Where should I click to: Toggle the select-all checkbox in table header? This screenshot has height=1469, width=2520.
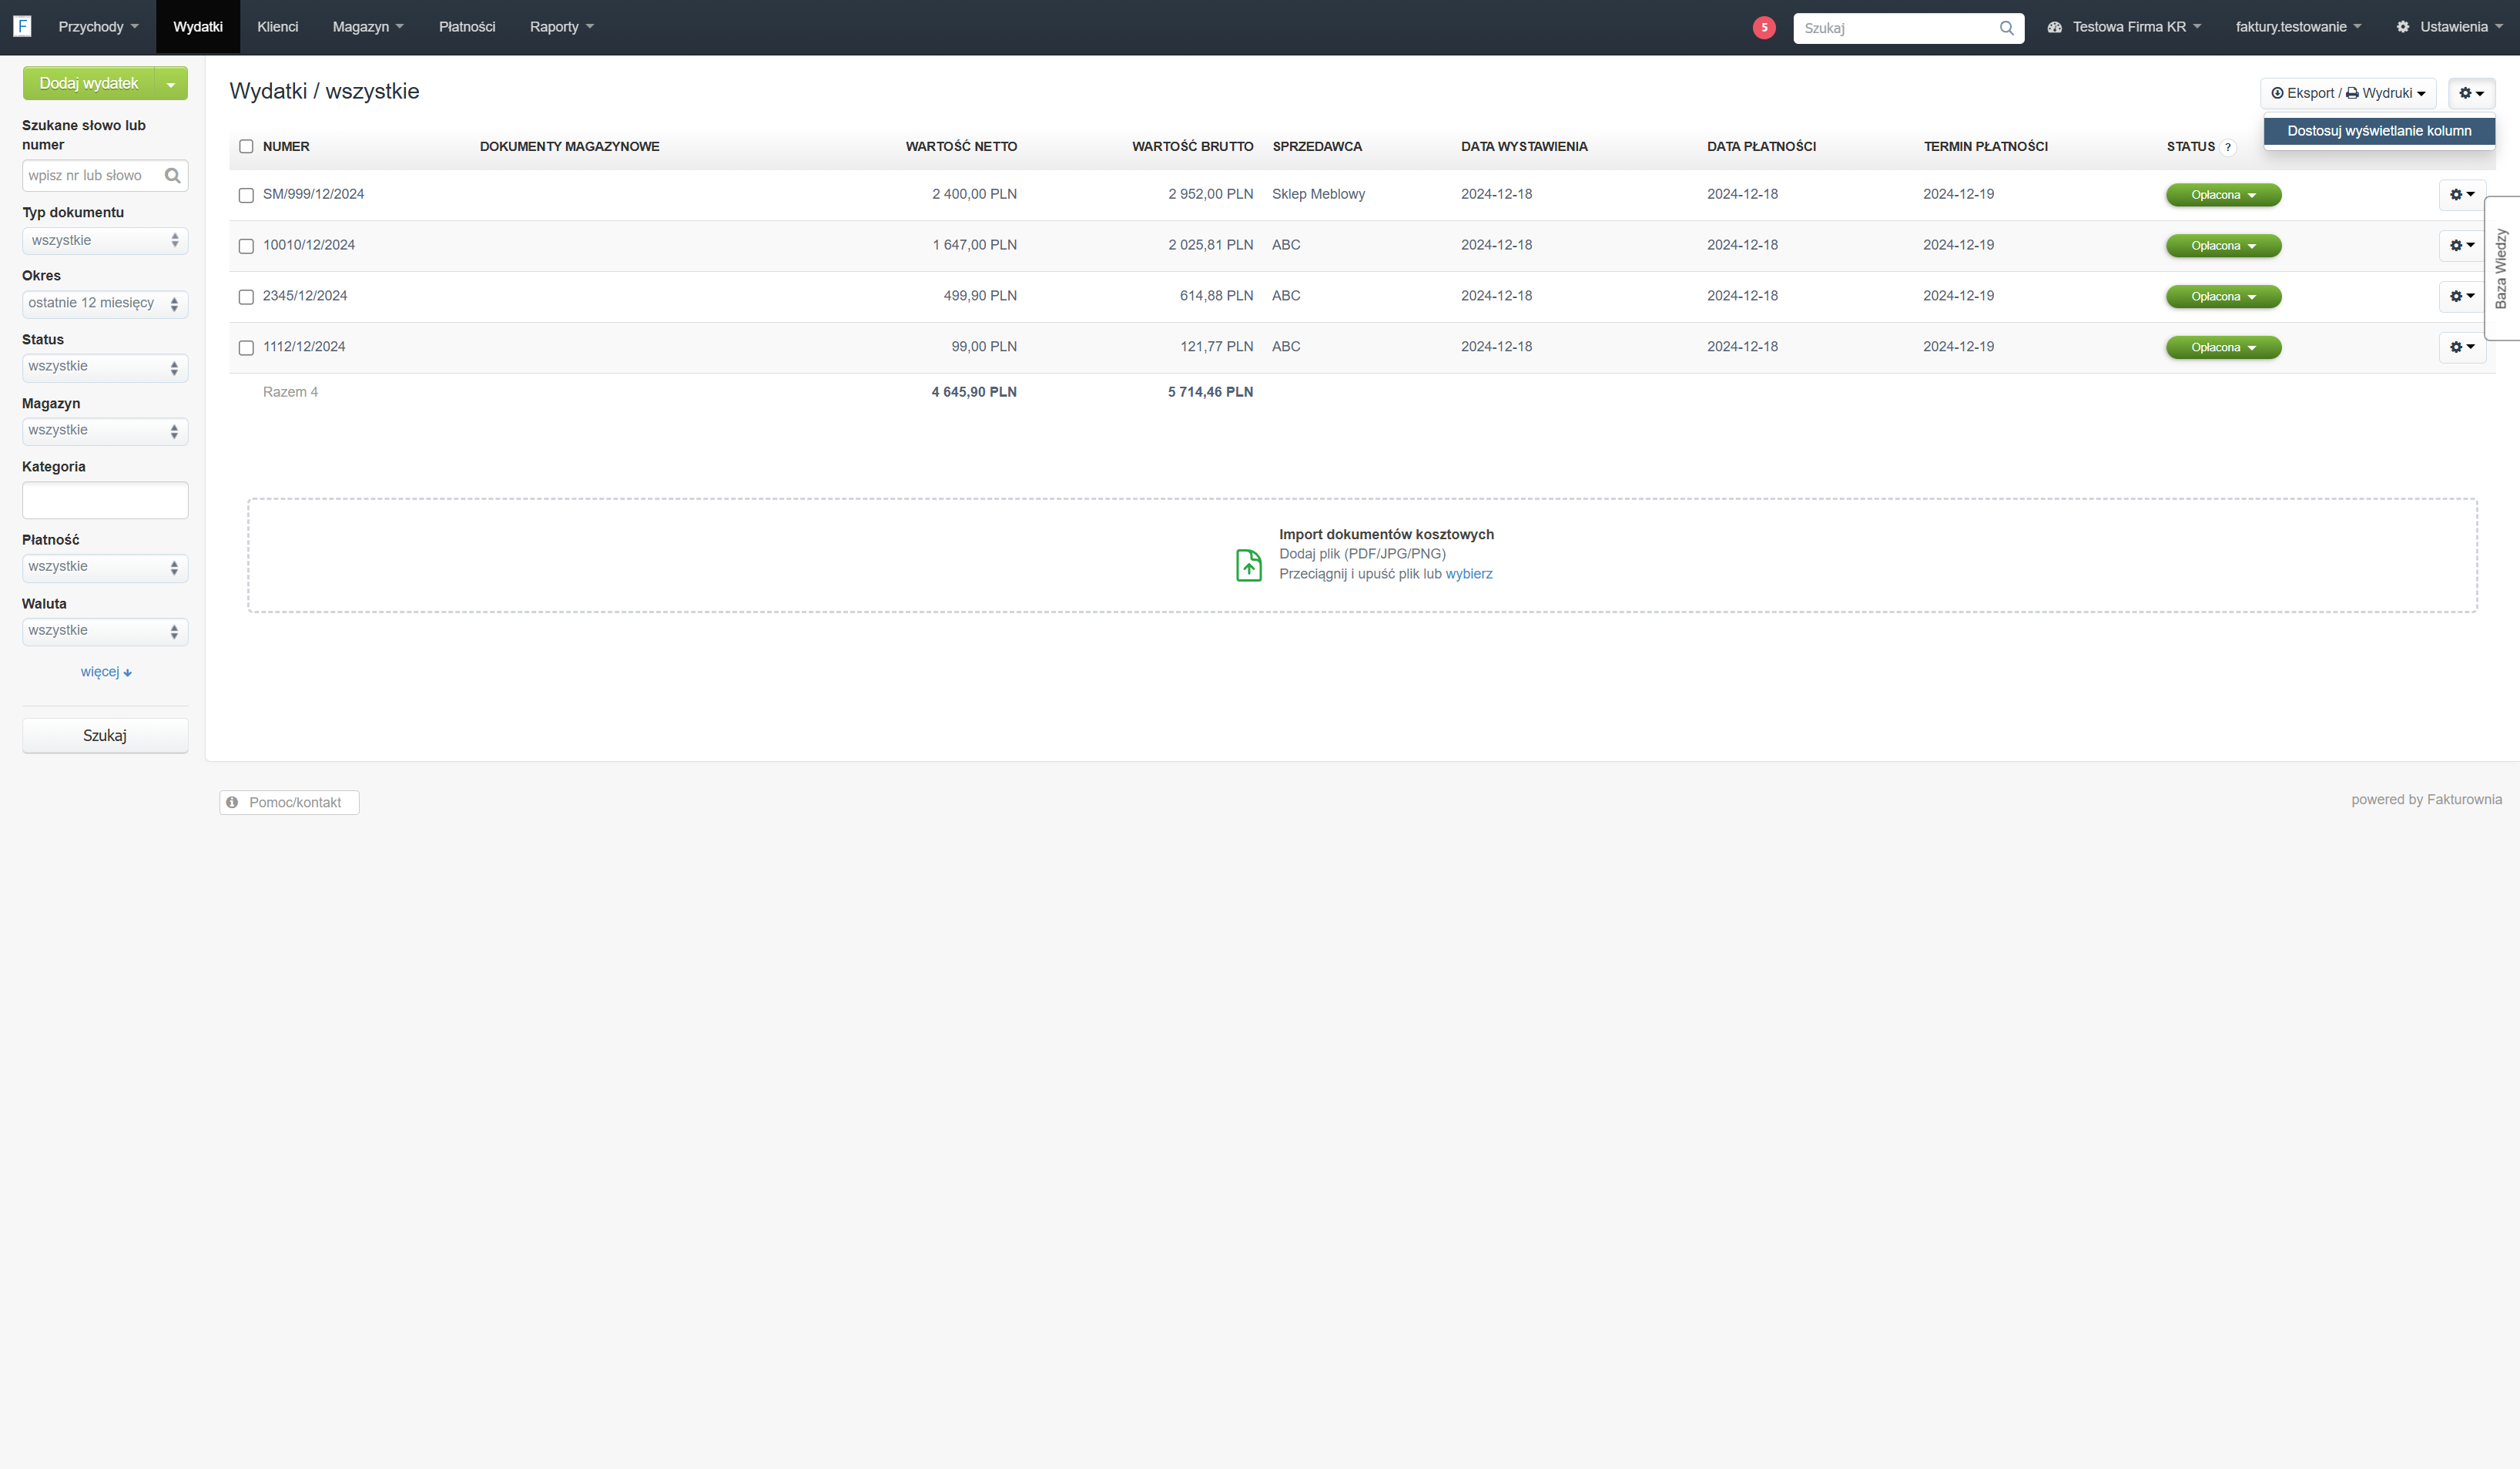246,147
